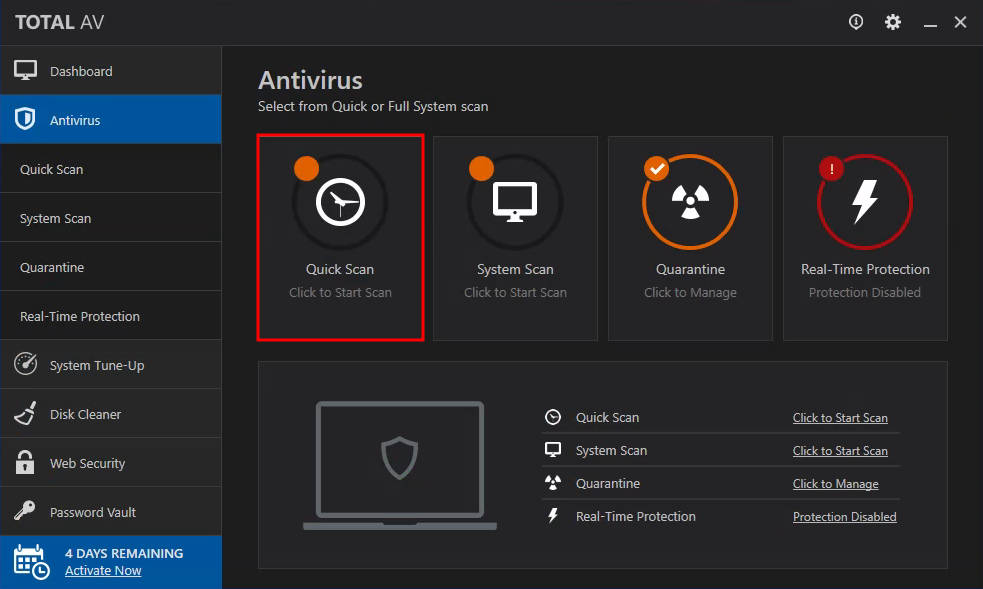Click the Quick Scan clock icon card

[340, 202]
